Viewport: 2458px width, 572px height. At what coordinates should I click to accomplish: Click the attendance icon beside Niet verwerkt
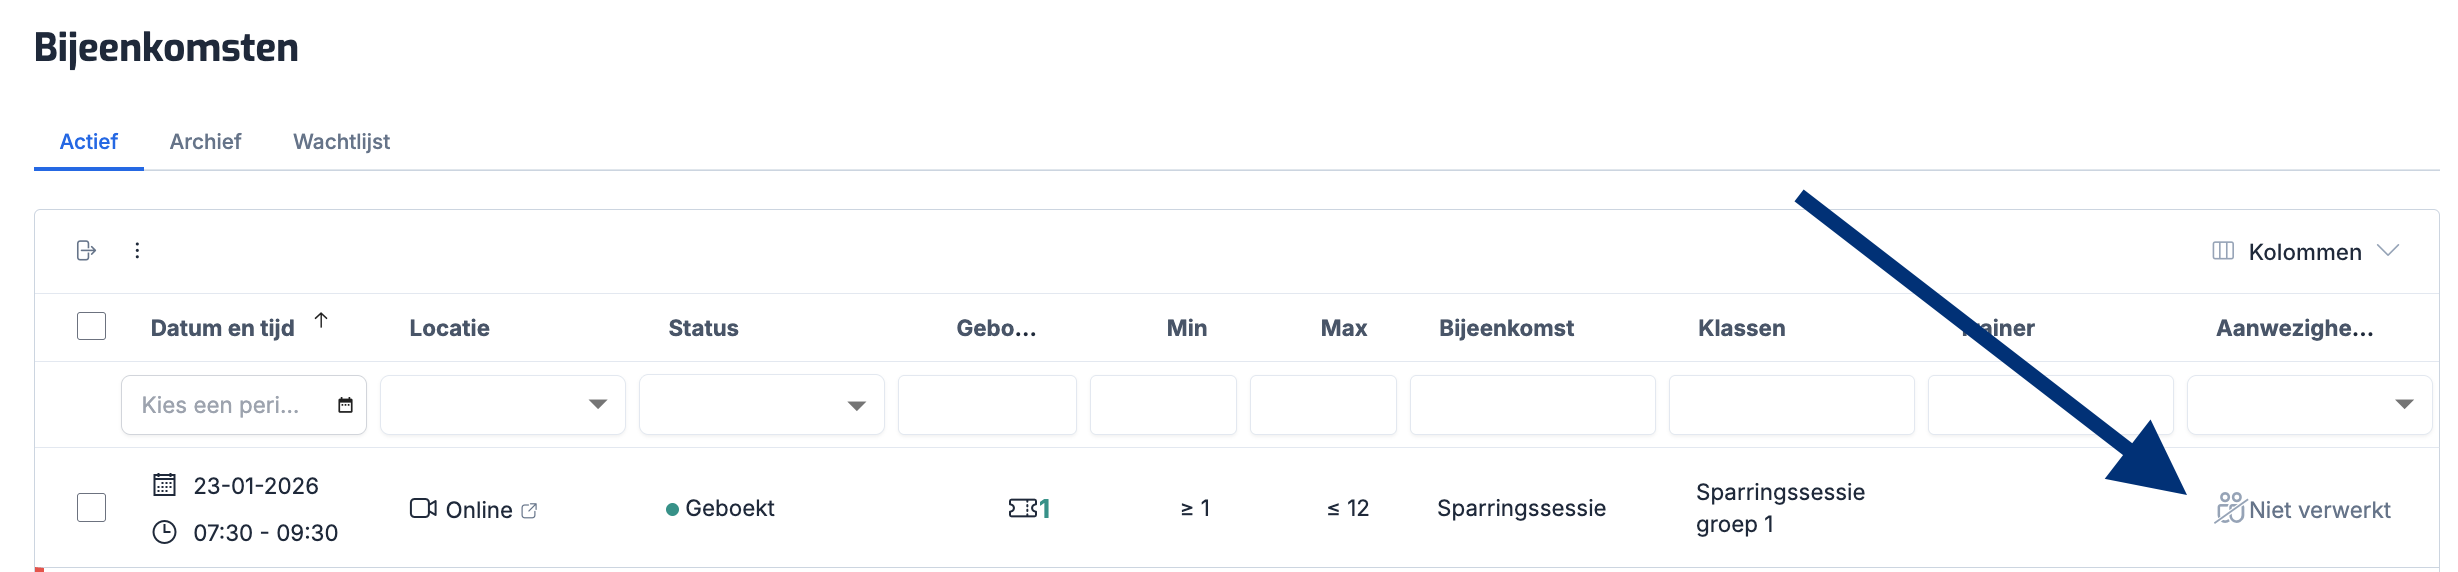click(2230, 508)
